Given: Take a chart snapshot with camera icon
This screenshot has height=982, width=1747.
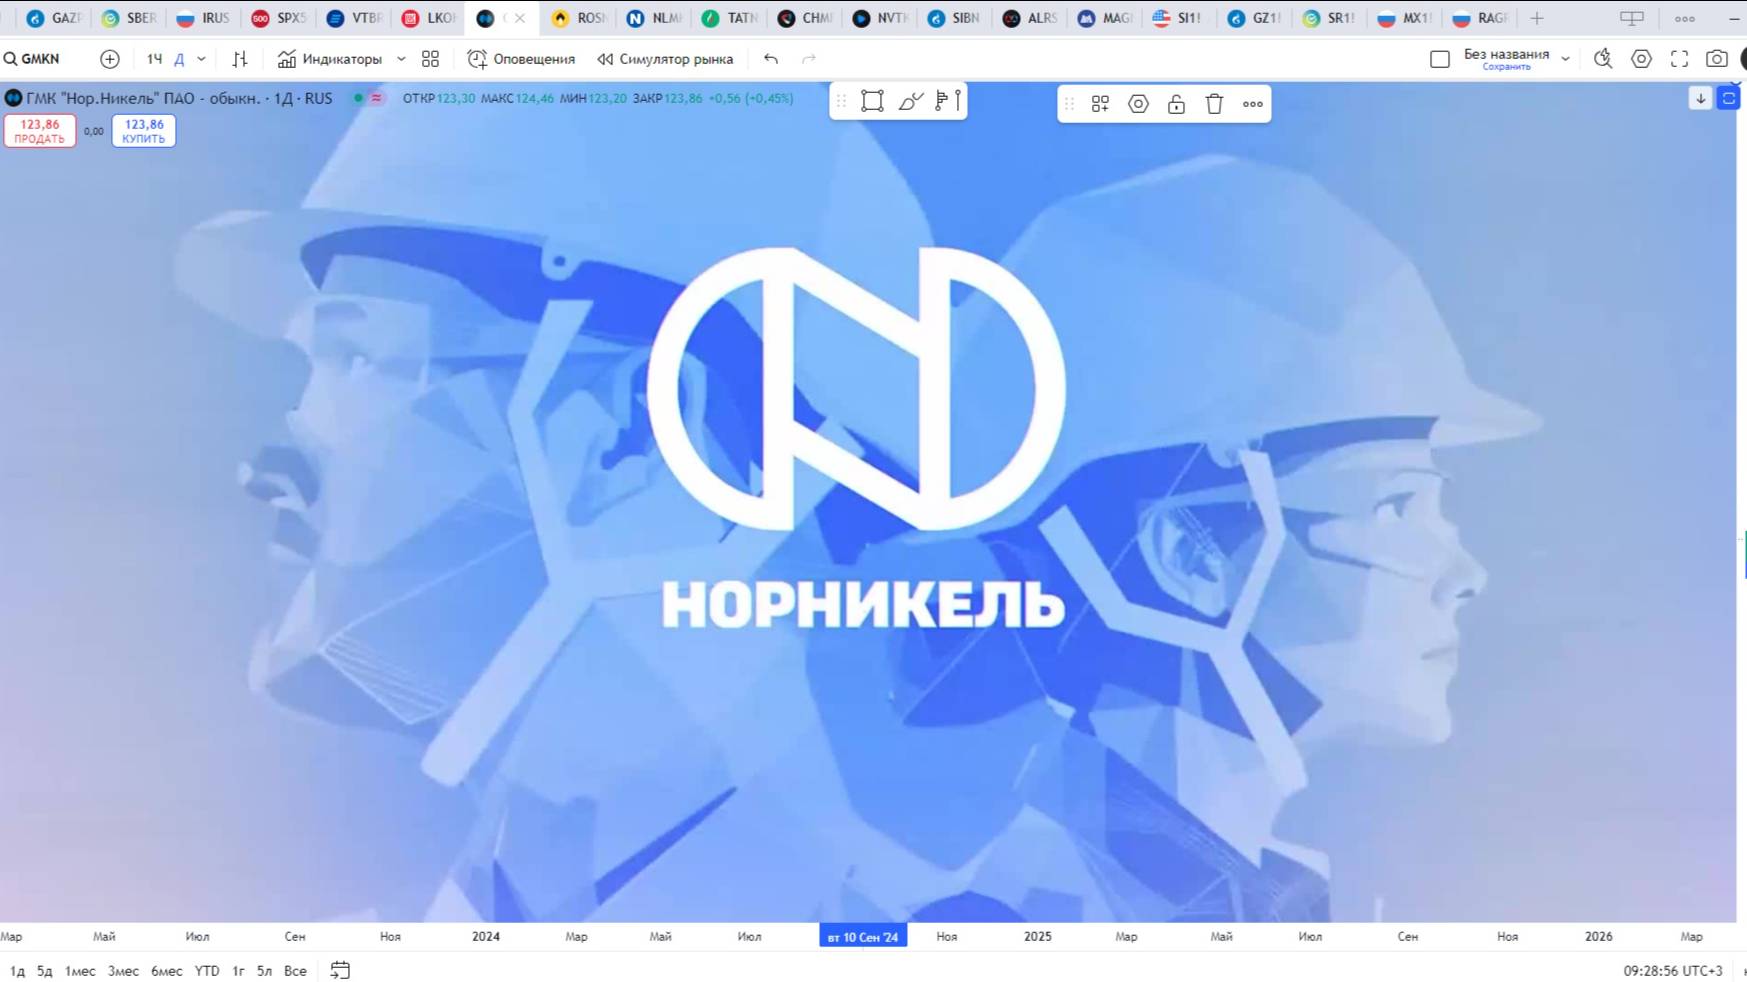Looking at the screenshot, I should [1717, 59].
